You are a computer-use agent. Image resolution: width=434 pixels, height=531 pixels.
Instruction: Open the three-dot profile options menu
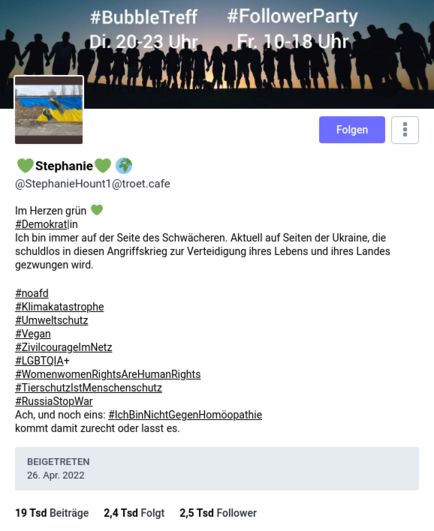pyautogui.click(x=405, y=130)
